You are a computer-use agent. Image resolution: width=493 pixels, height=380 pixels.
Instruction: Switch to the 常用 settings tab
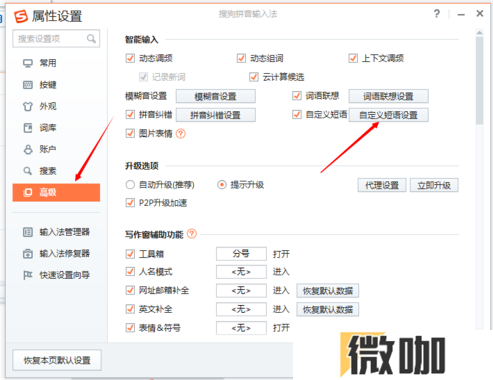click(56, 63)
